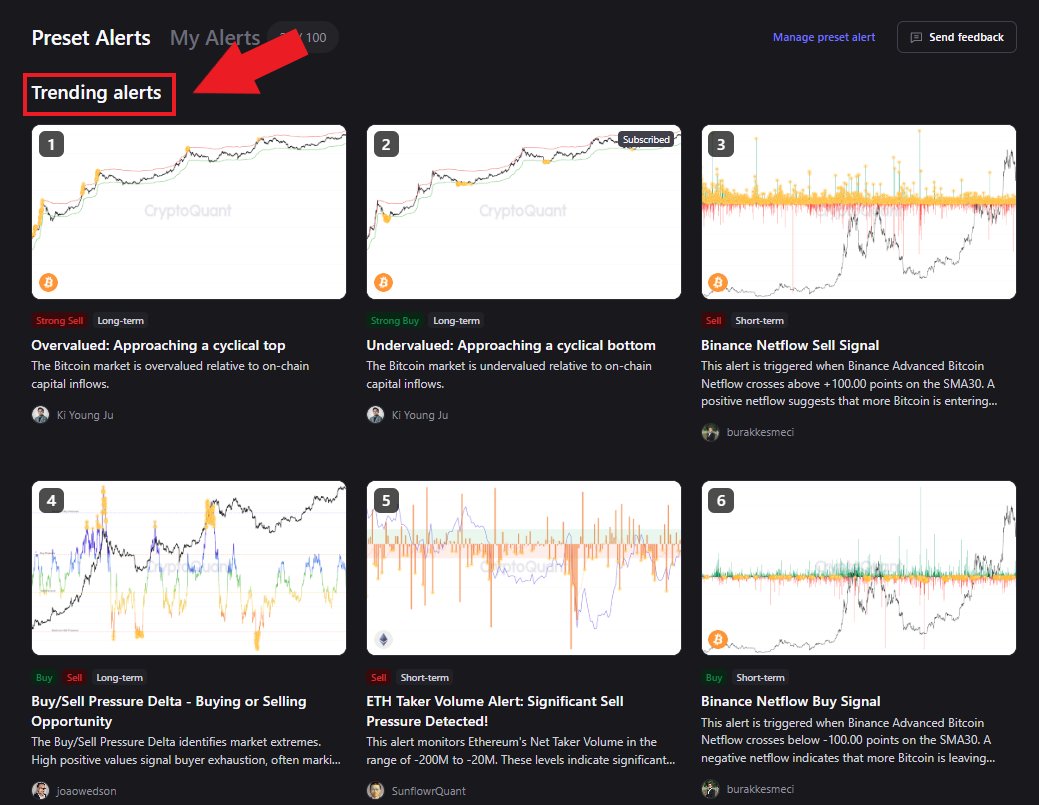1039x805 pixels.
Task: Click Short-term tag on Binance Netflow Sell Signal
Action: pos(759,321)
